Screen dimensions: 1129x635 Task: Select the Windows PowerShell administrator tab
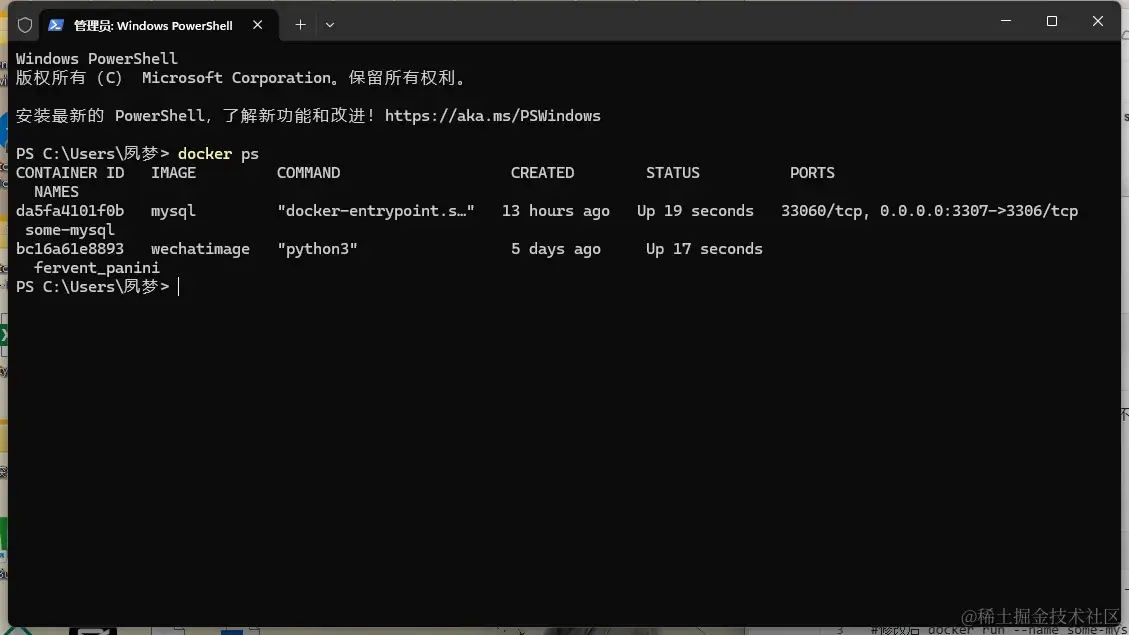click(158, 25)
